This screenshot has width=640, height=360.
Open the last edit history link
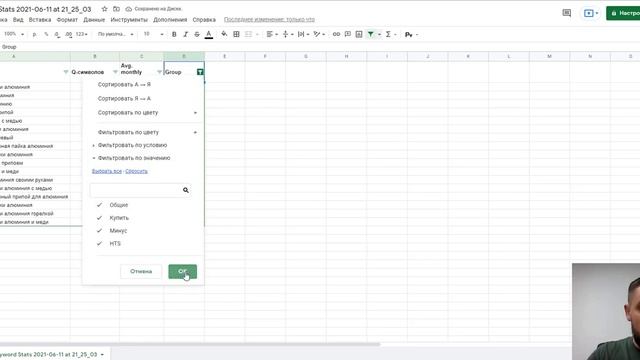269,20
